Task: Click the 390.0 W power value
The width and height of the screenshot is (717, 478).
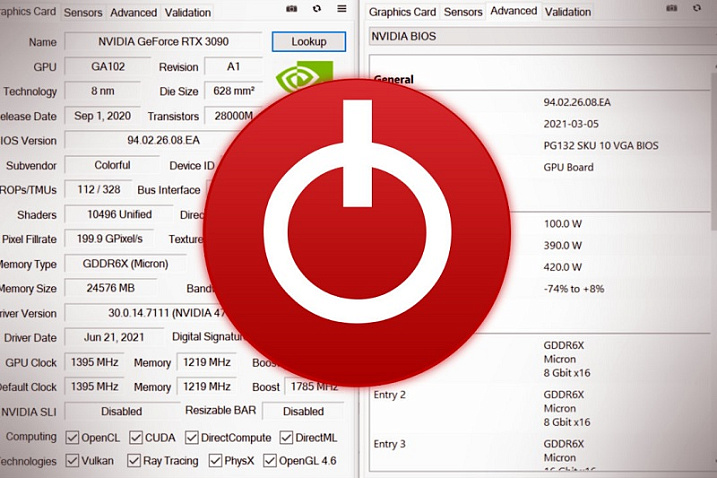Action: 563,246
